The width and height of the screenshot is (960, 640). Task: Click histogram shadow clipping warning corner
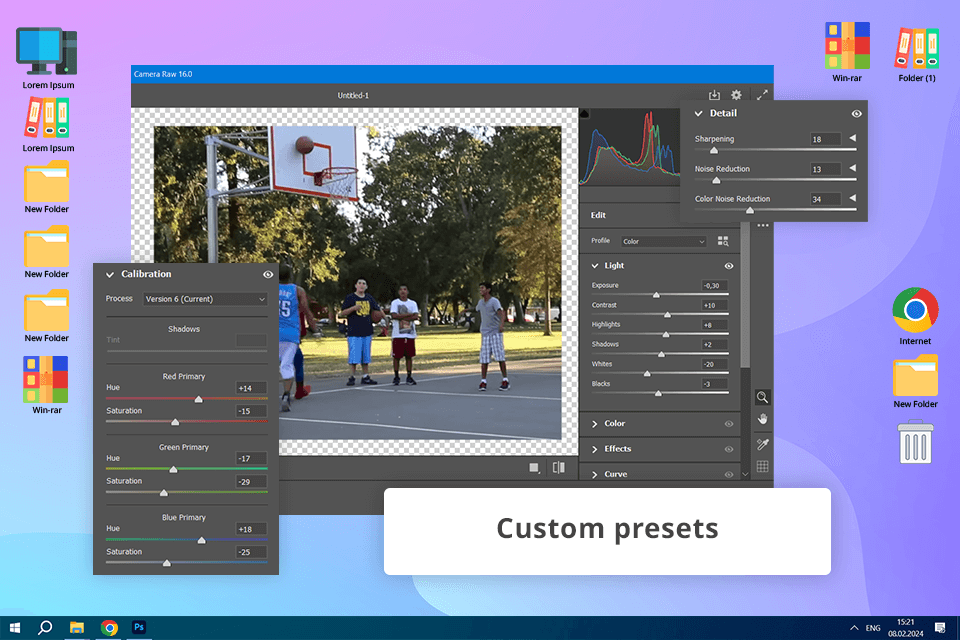coord(584,114)
